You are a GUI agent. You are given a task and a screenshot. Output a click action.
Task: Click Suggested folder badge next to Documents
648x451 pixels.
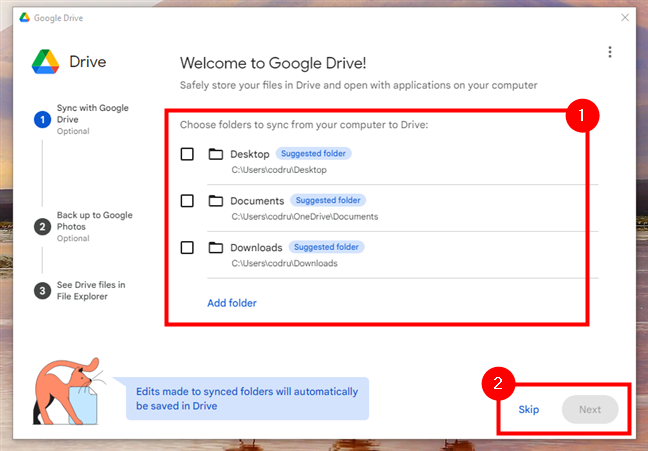(x=328, y=200)
